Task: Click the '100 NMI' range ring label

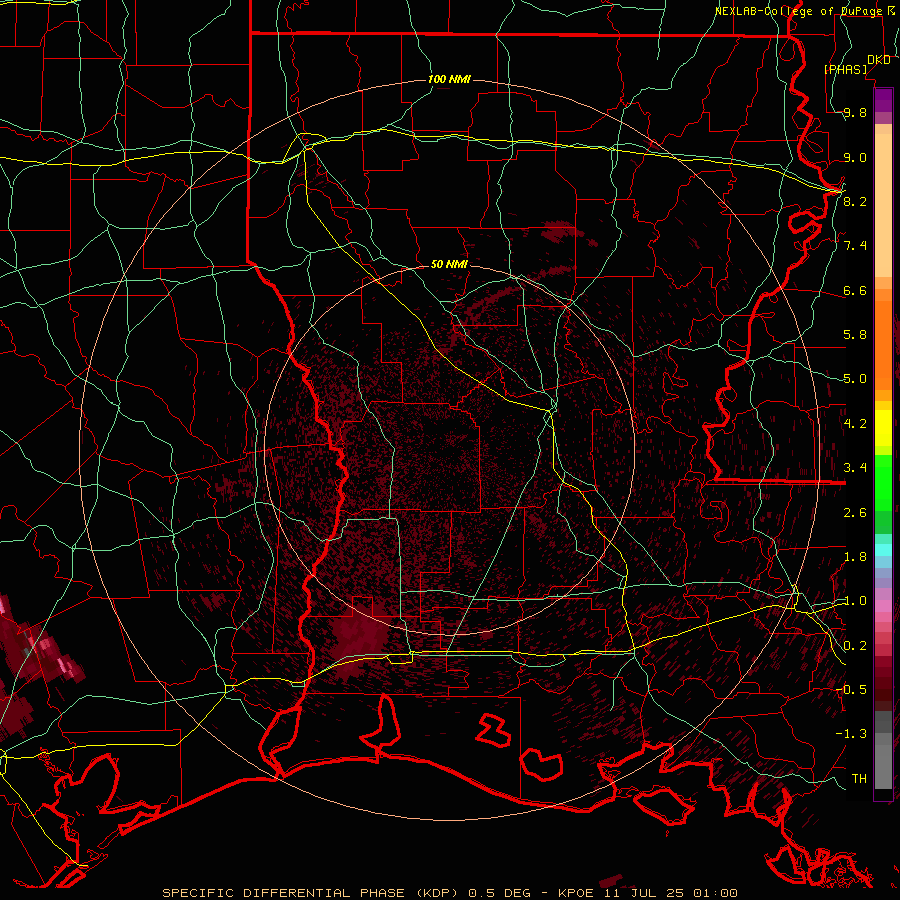Action: click(x=449, y=79)
